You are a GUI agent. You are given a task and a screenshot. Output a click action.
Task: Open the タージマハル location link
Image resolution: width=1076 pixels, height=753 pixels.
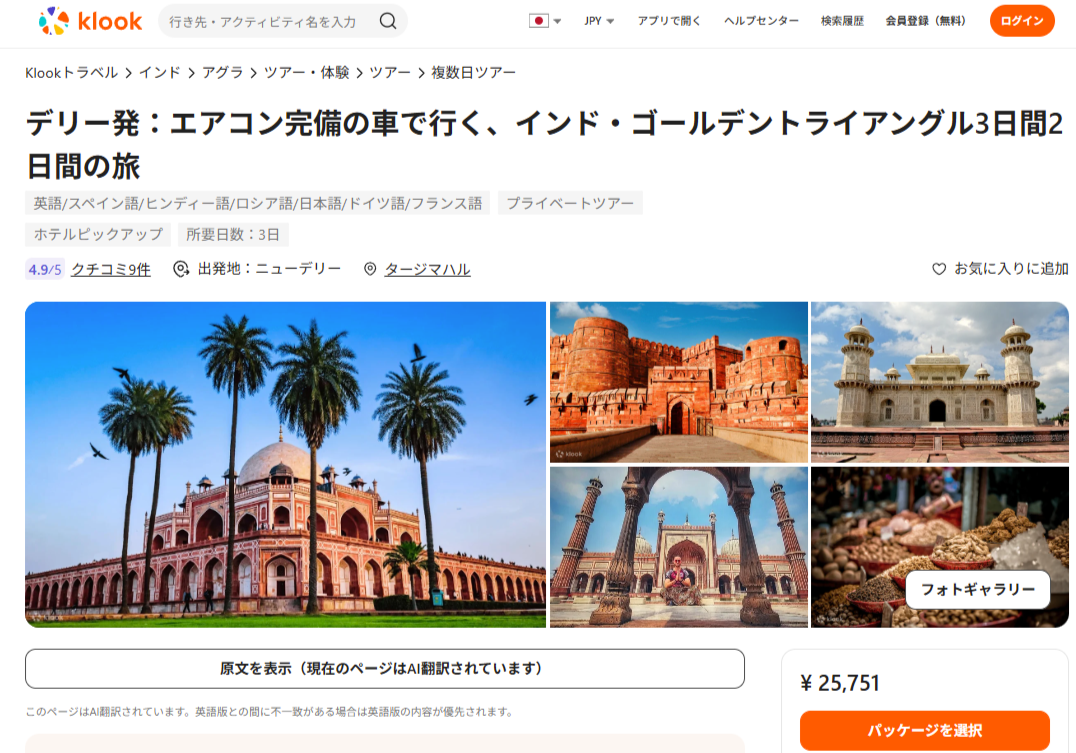(428, 269)
